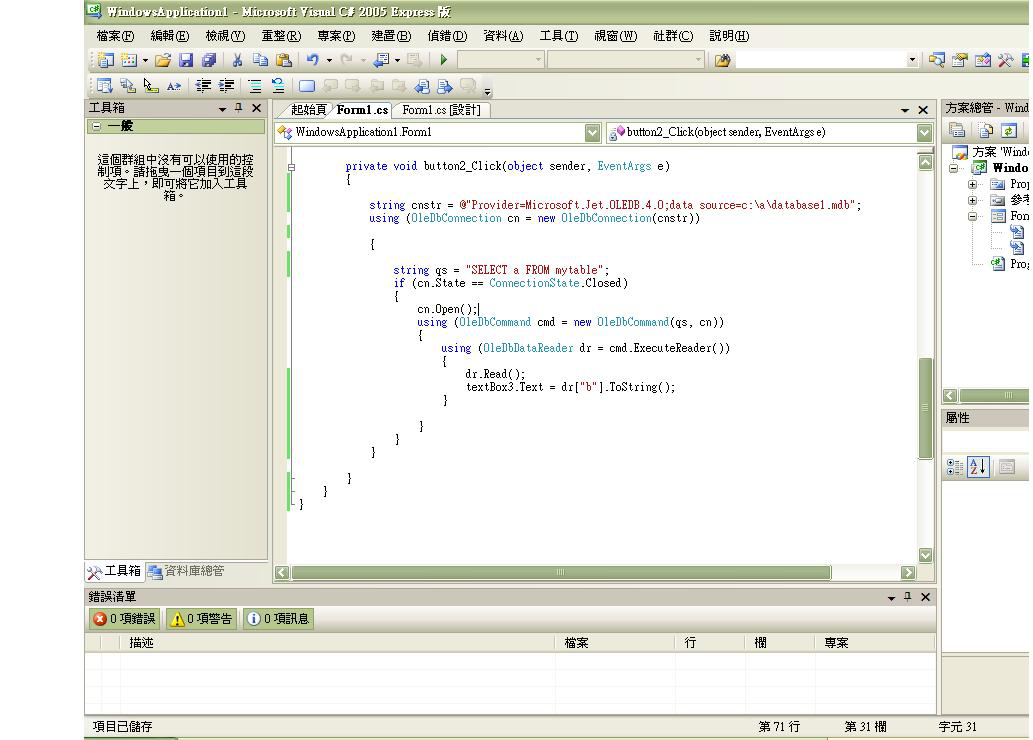Image resolution: width=1033 pixels, height=740 pixels.
Task: Pin the 錯誤清單 panel with the pushpin
Action: point(908,596)
